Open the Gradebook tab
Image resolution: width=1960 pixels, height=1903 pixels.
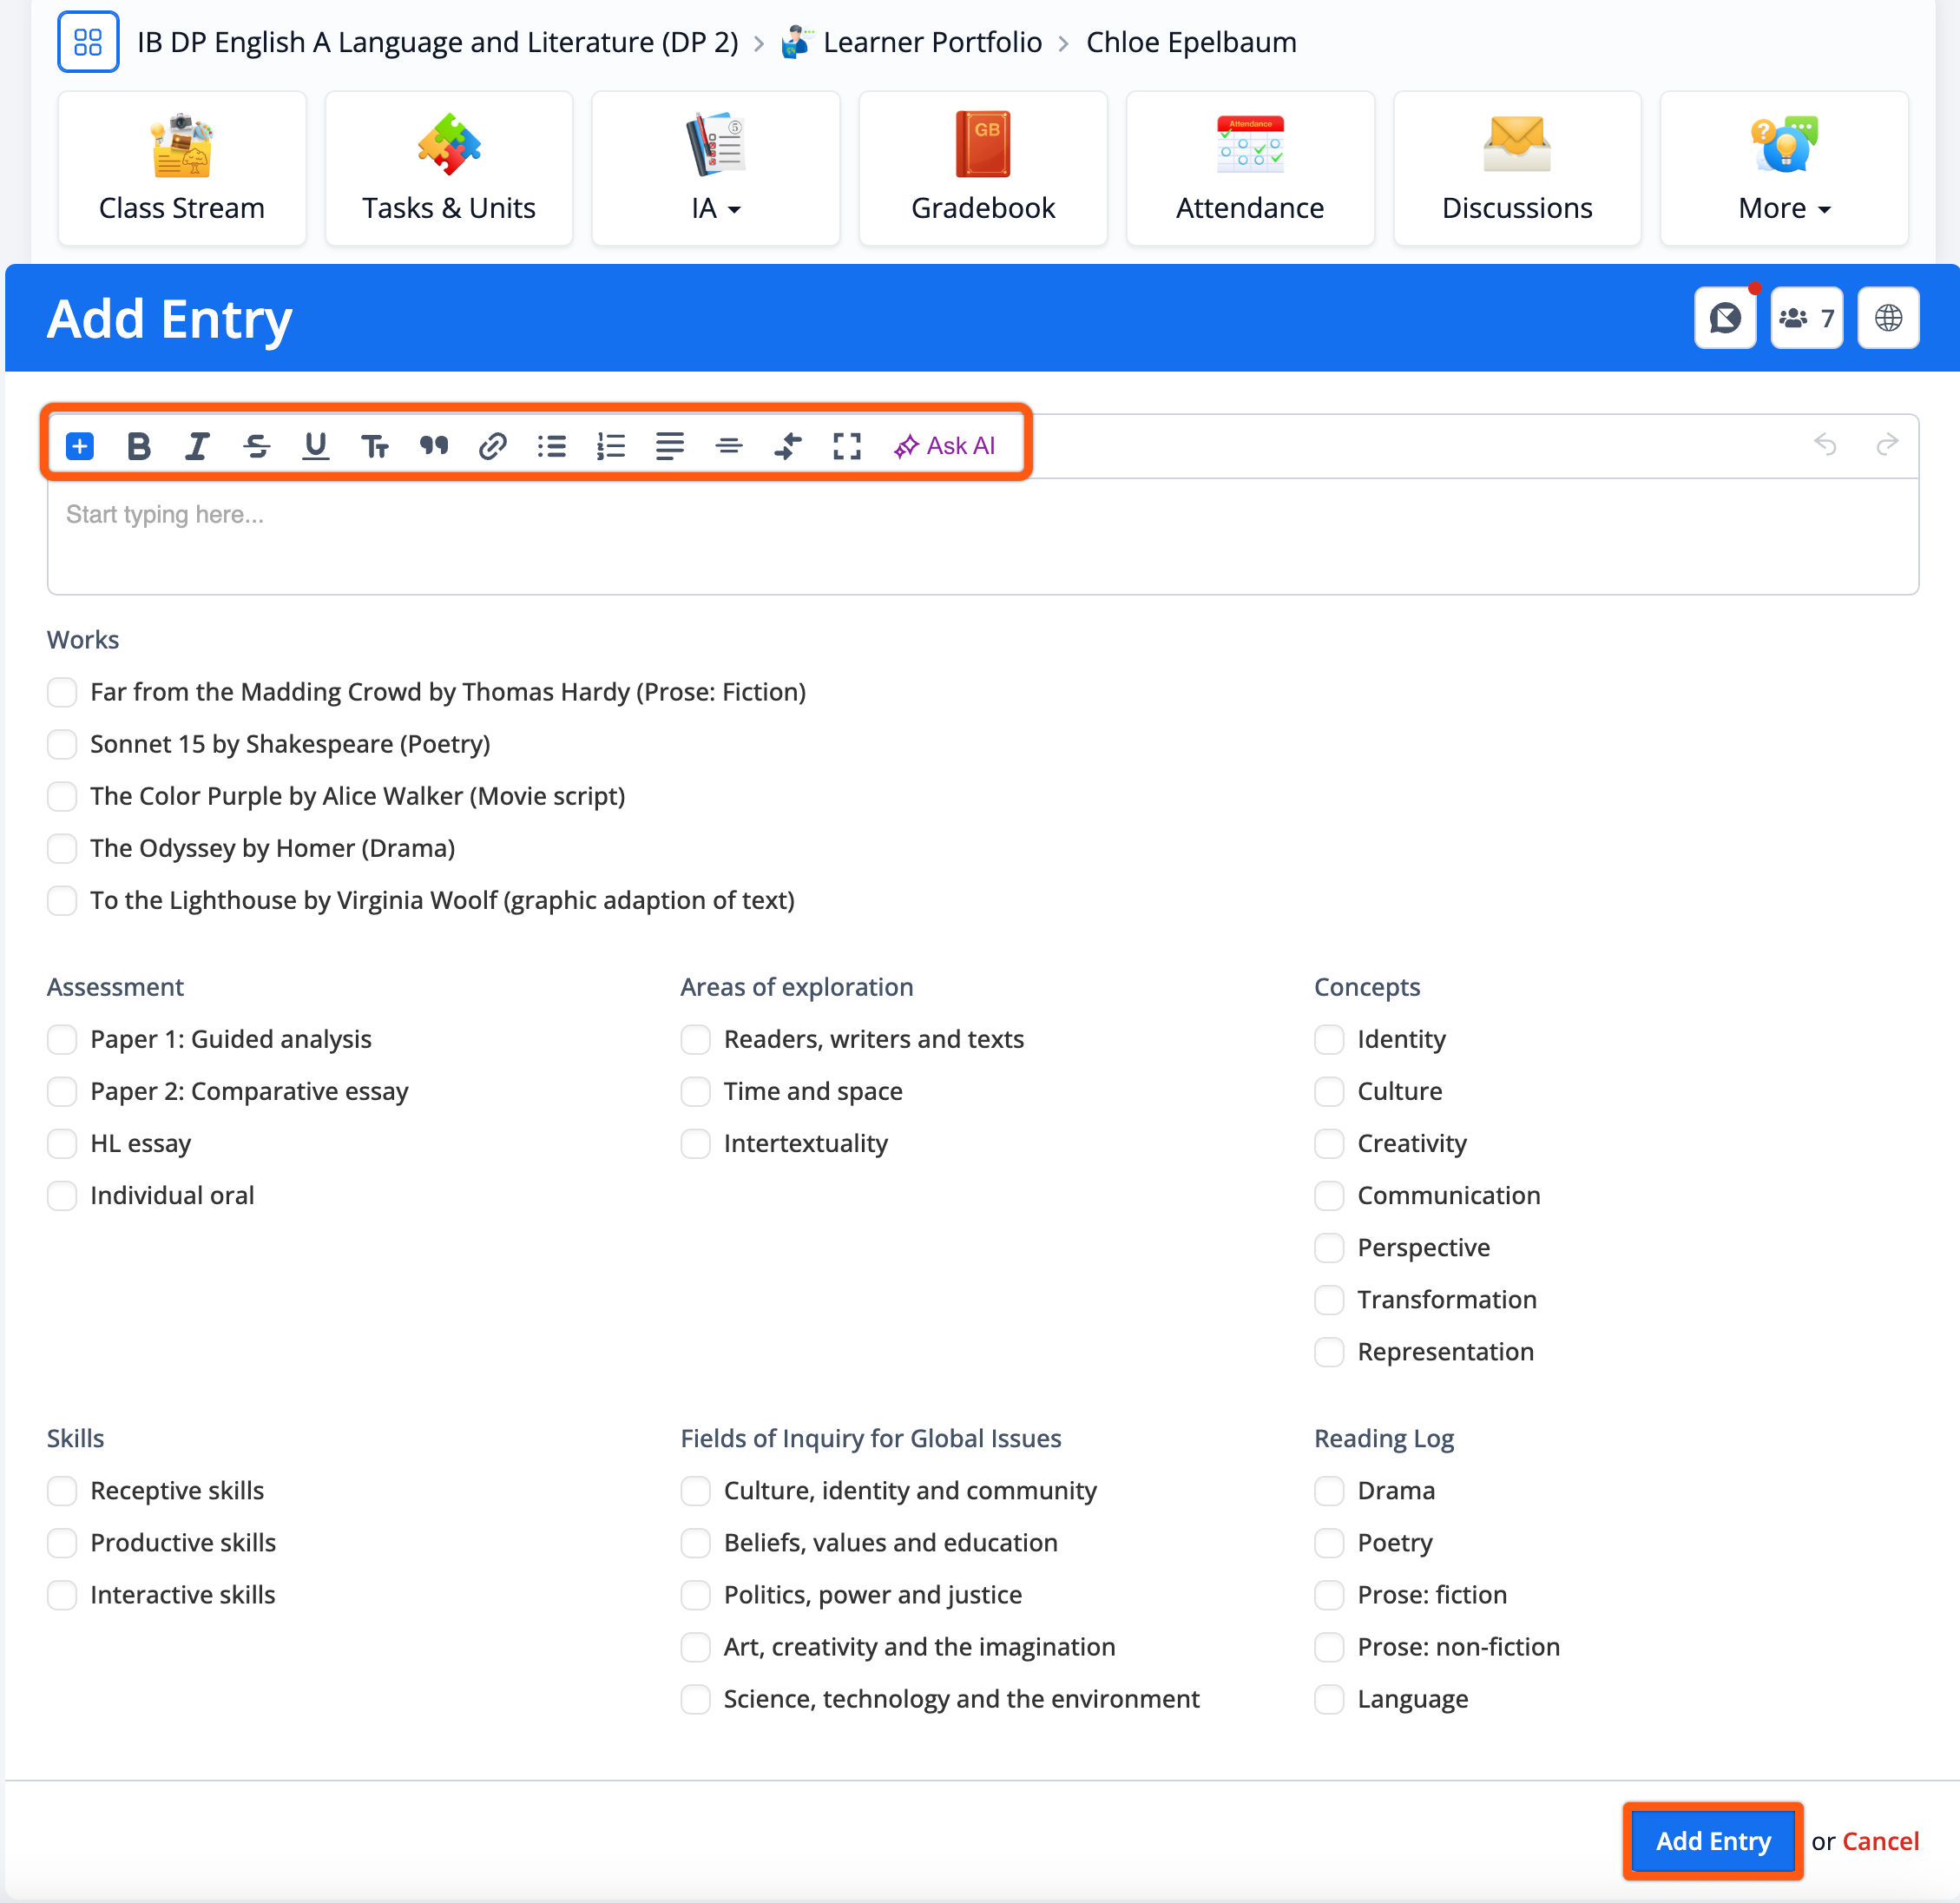click(x=982, y=168)
